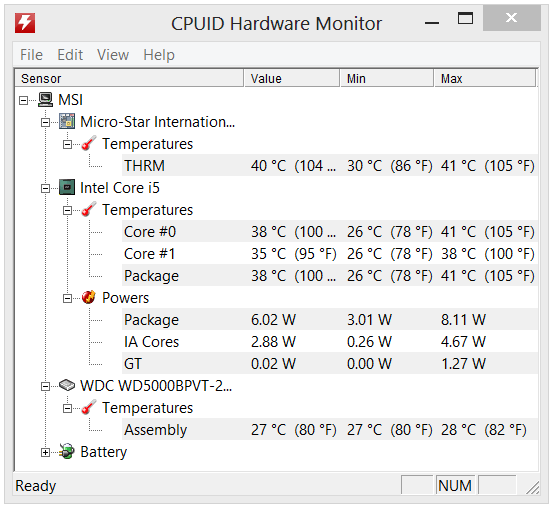Click the Value column header
553x507 pixels.
292,78
